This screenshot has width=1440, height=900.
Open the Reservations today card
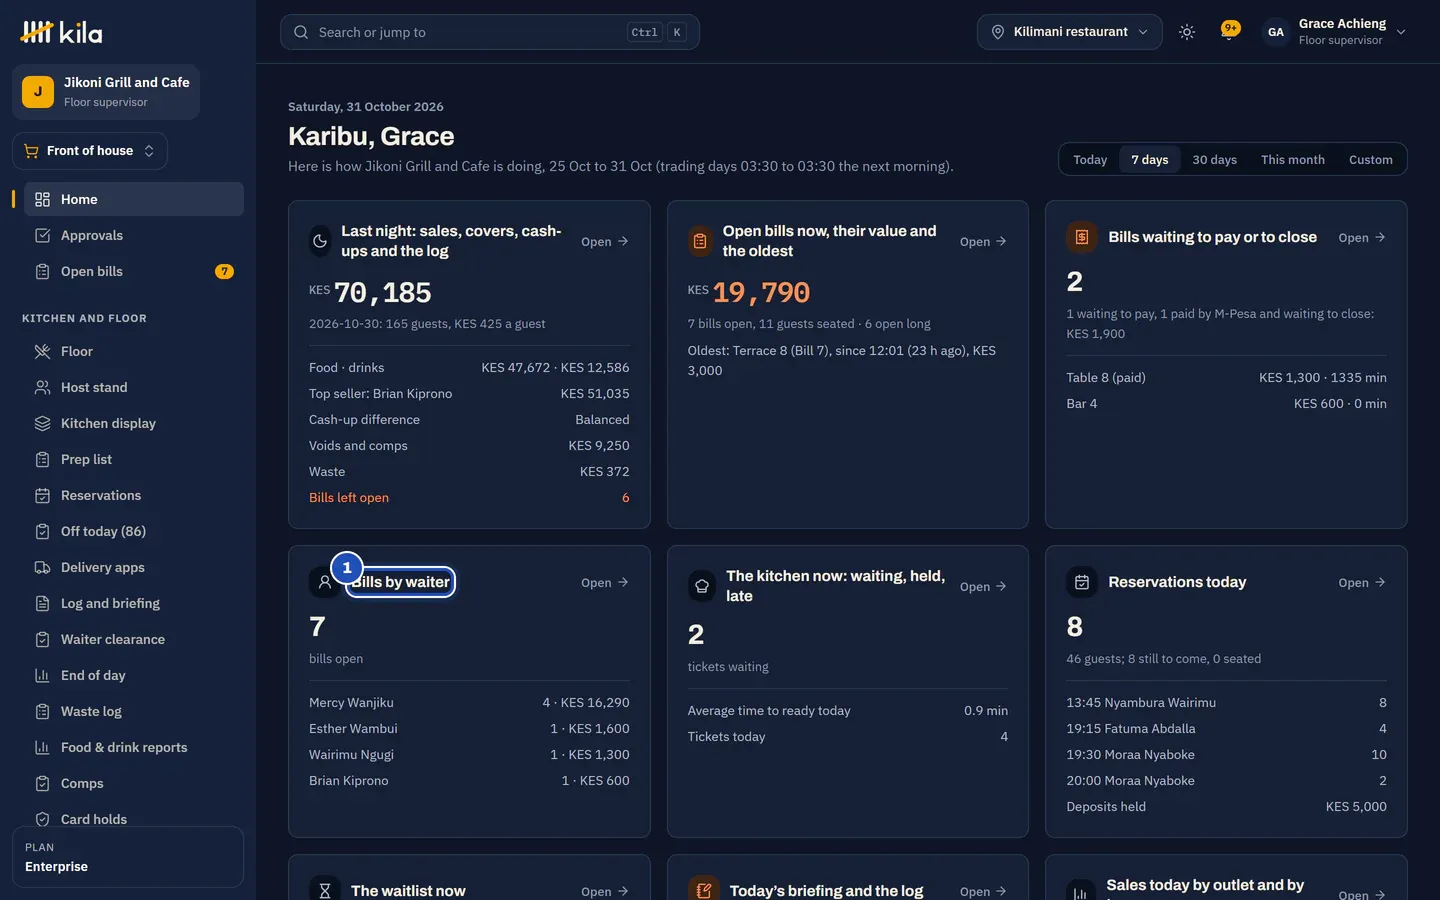(x=1361, y=582)
